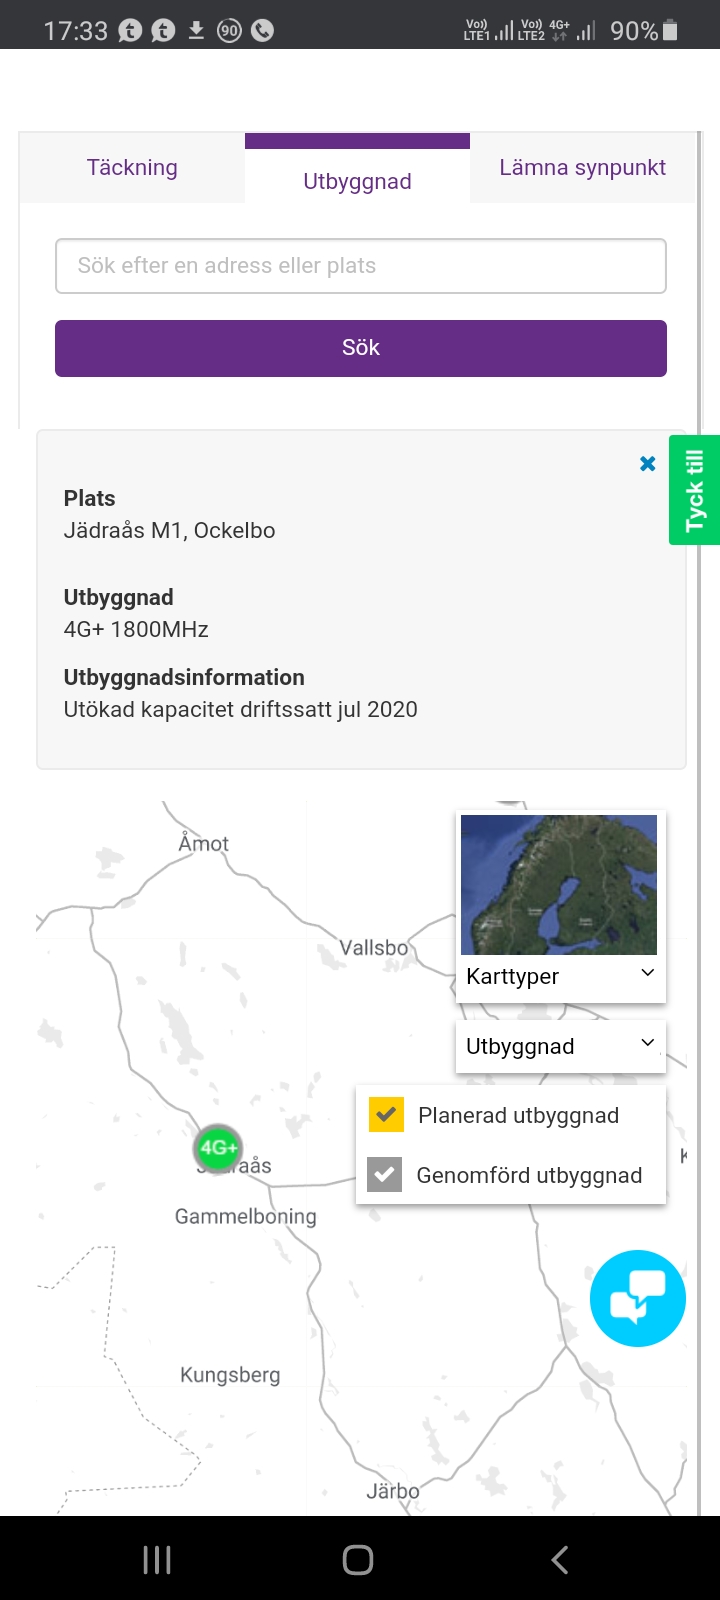Open Android recent apps icon
The image size is (720, 1600).
point(157,1559)
